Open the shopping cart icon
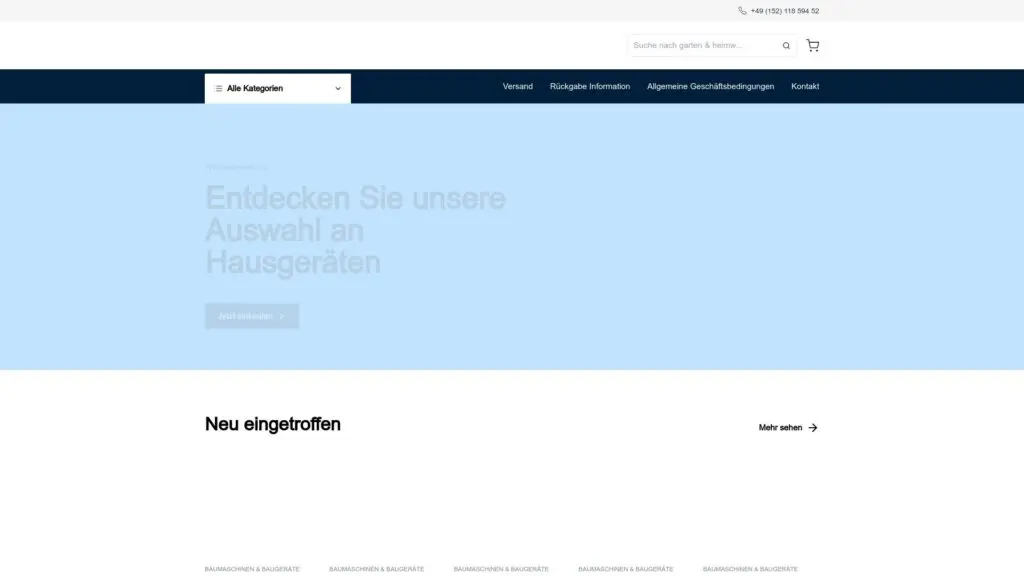1024x576 pixels. click(812, 45)
